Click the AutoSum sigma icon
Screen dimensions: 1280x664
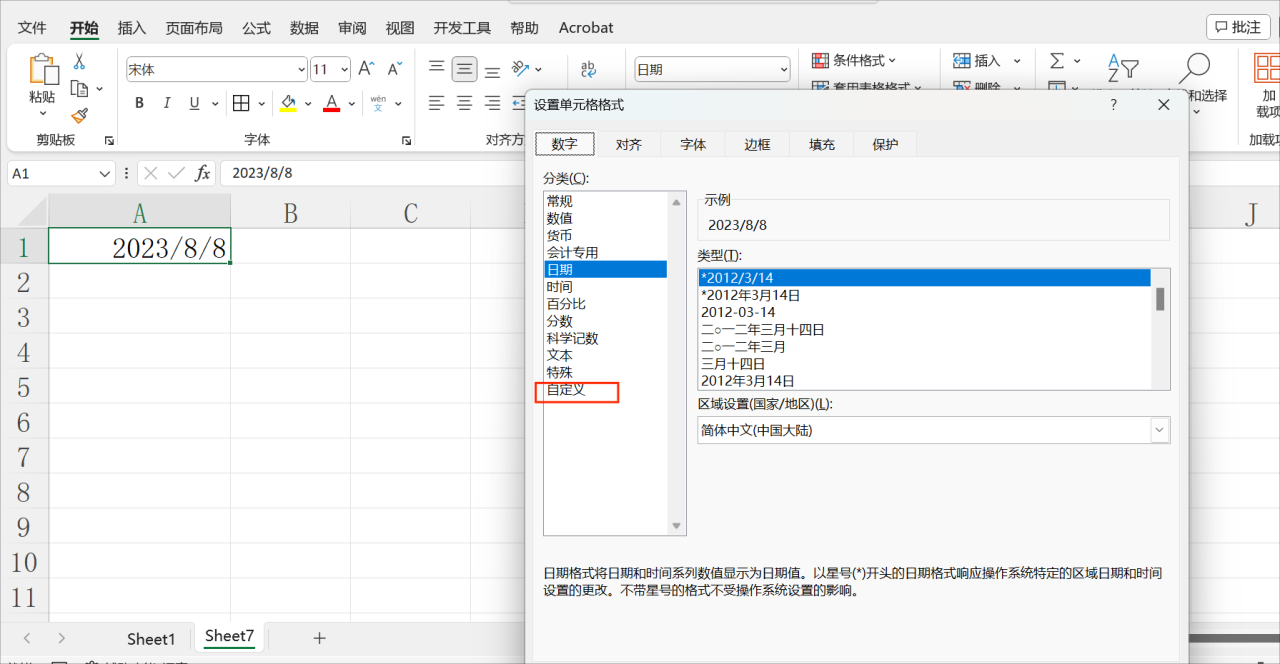coord(1057,61)
